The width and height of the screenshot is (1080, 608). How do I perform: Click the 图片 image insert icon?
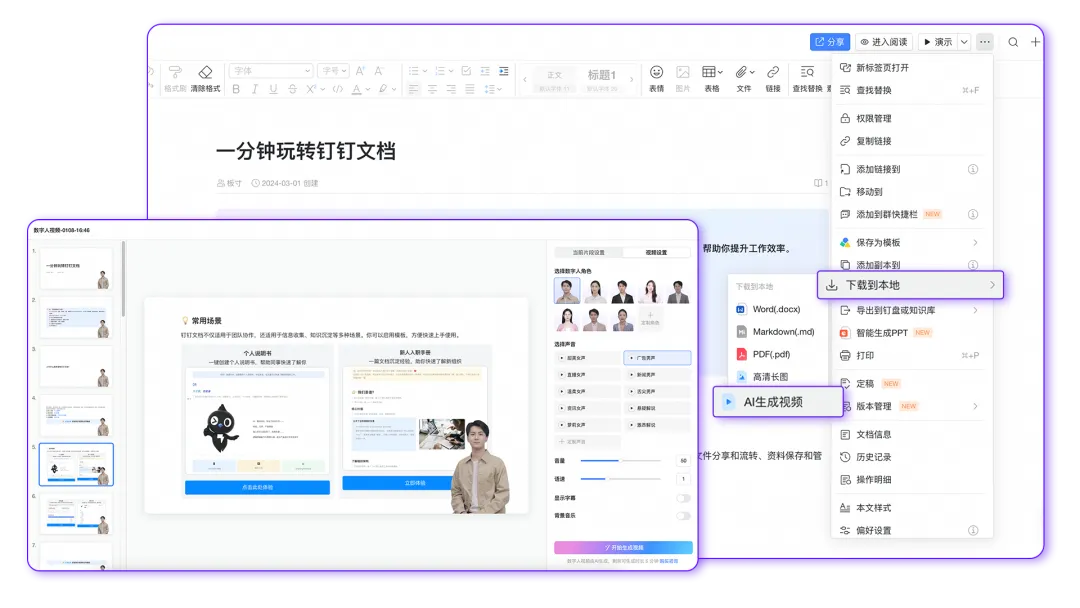click(683, 72)
